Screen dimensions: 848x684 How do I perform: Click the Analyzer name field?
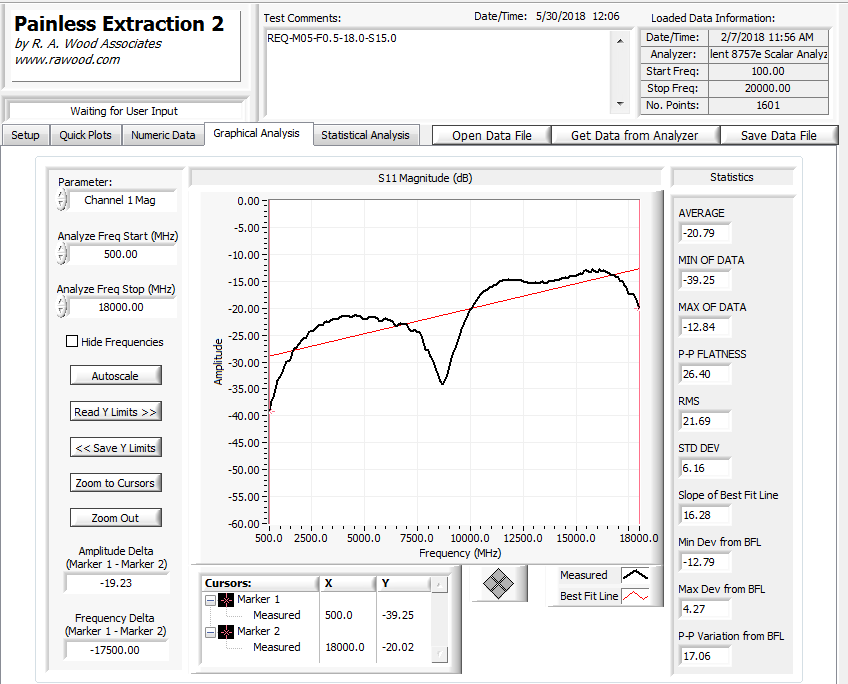tap(768, 54)
